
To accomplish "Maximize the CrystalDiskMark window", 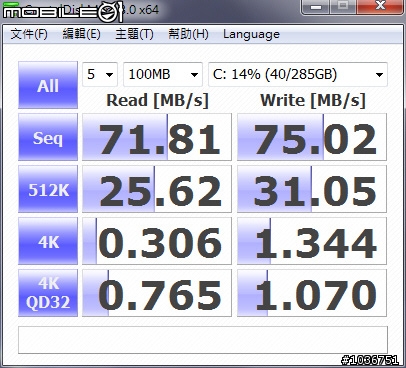I will (x=343, y=6).
